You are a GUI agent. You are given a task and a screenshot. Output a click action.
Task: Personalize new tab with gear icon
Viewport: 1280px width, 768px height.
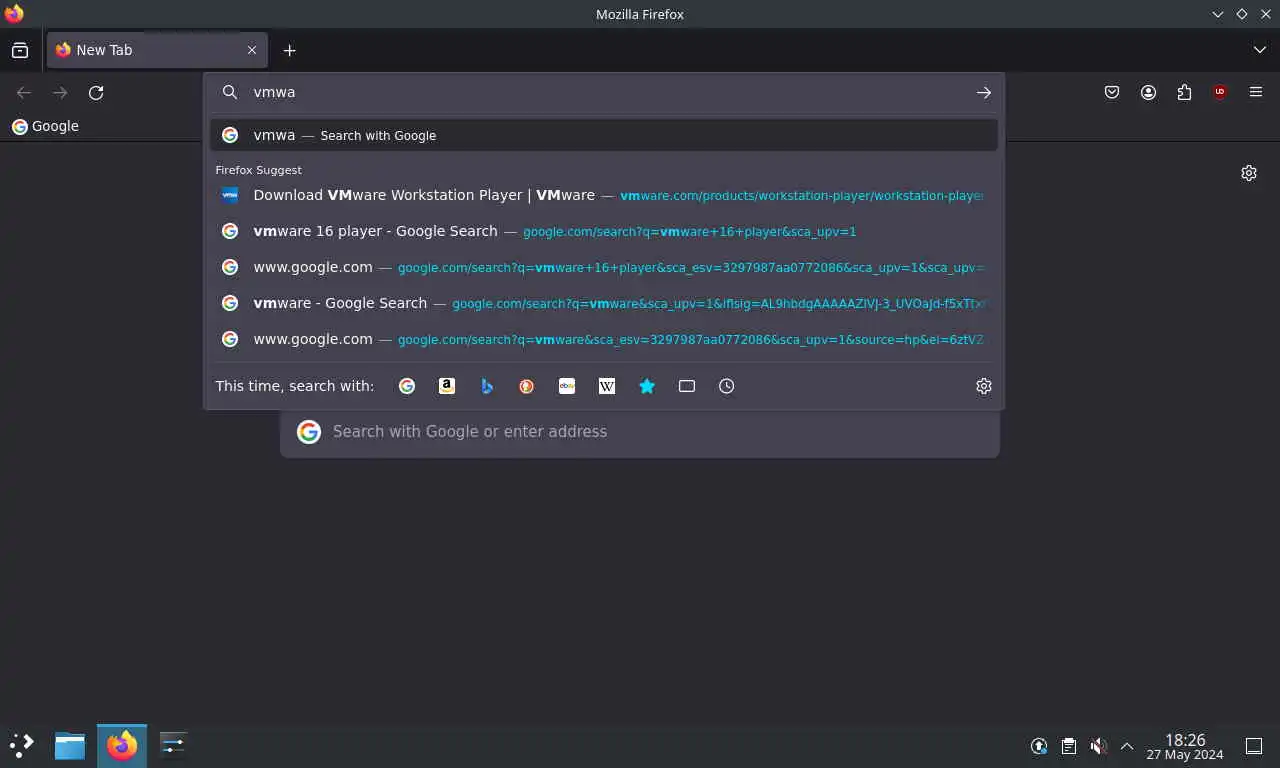[1249, 173]
